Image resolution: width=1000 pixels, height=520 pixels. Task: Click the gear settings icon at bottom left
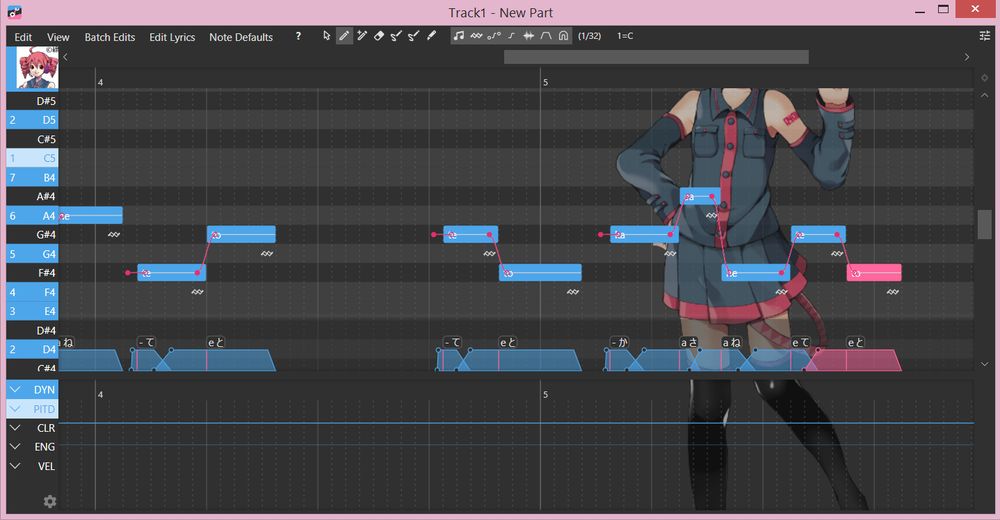point(50,501)
